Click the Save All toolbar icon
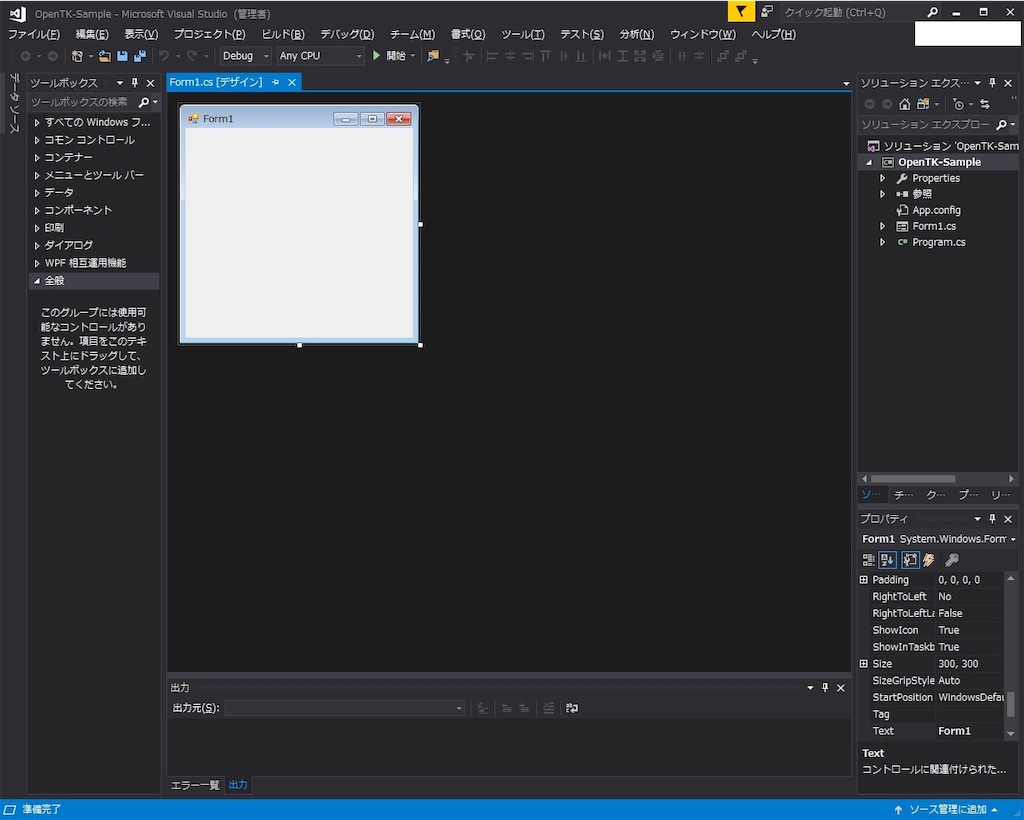 (140, 56)
